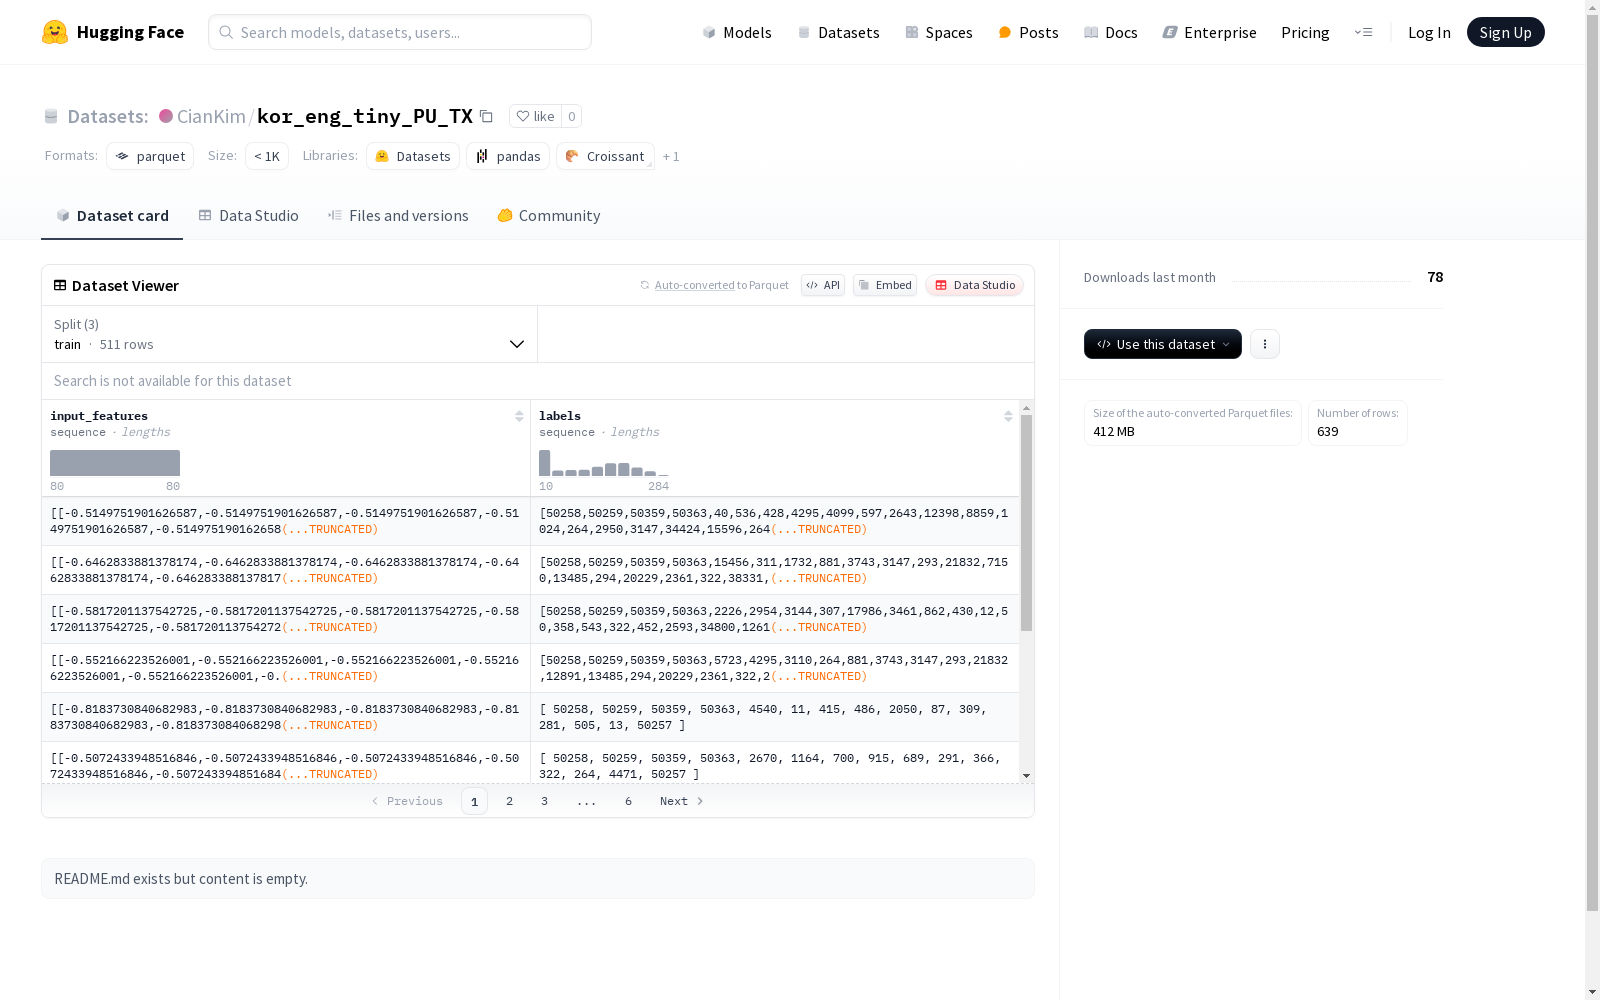The image size is (1600, 1000).
Task: Expand the Croissant library tag
Action: (605, 156)
